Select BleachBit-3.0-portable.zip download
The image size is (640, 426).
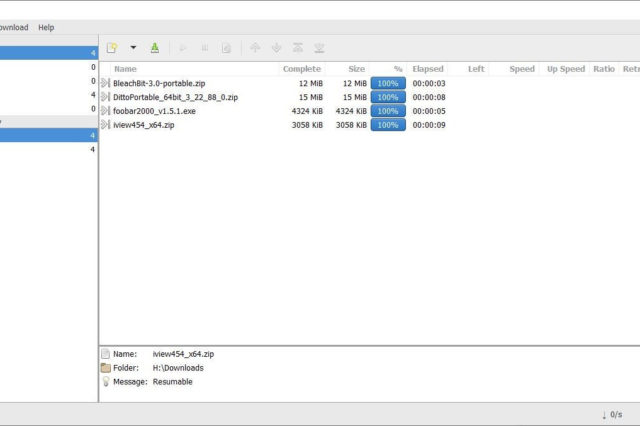point(159,83)
